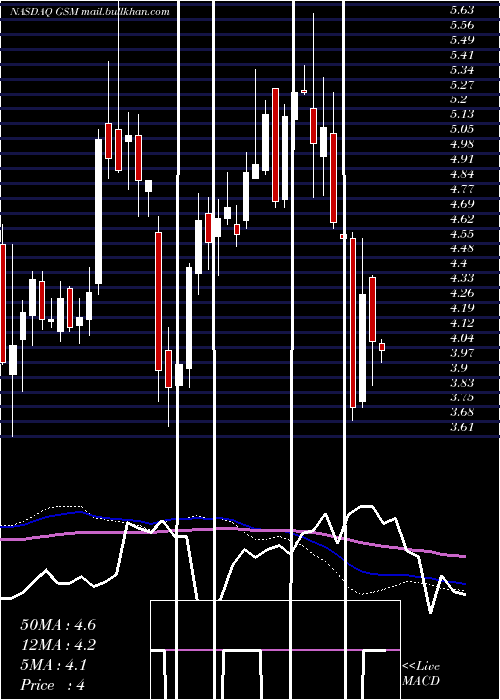
Task: Select the Price : 4 readout
Action: (x=53, y=685)
